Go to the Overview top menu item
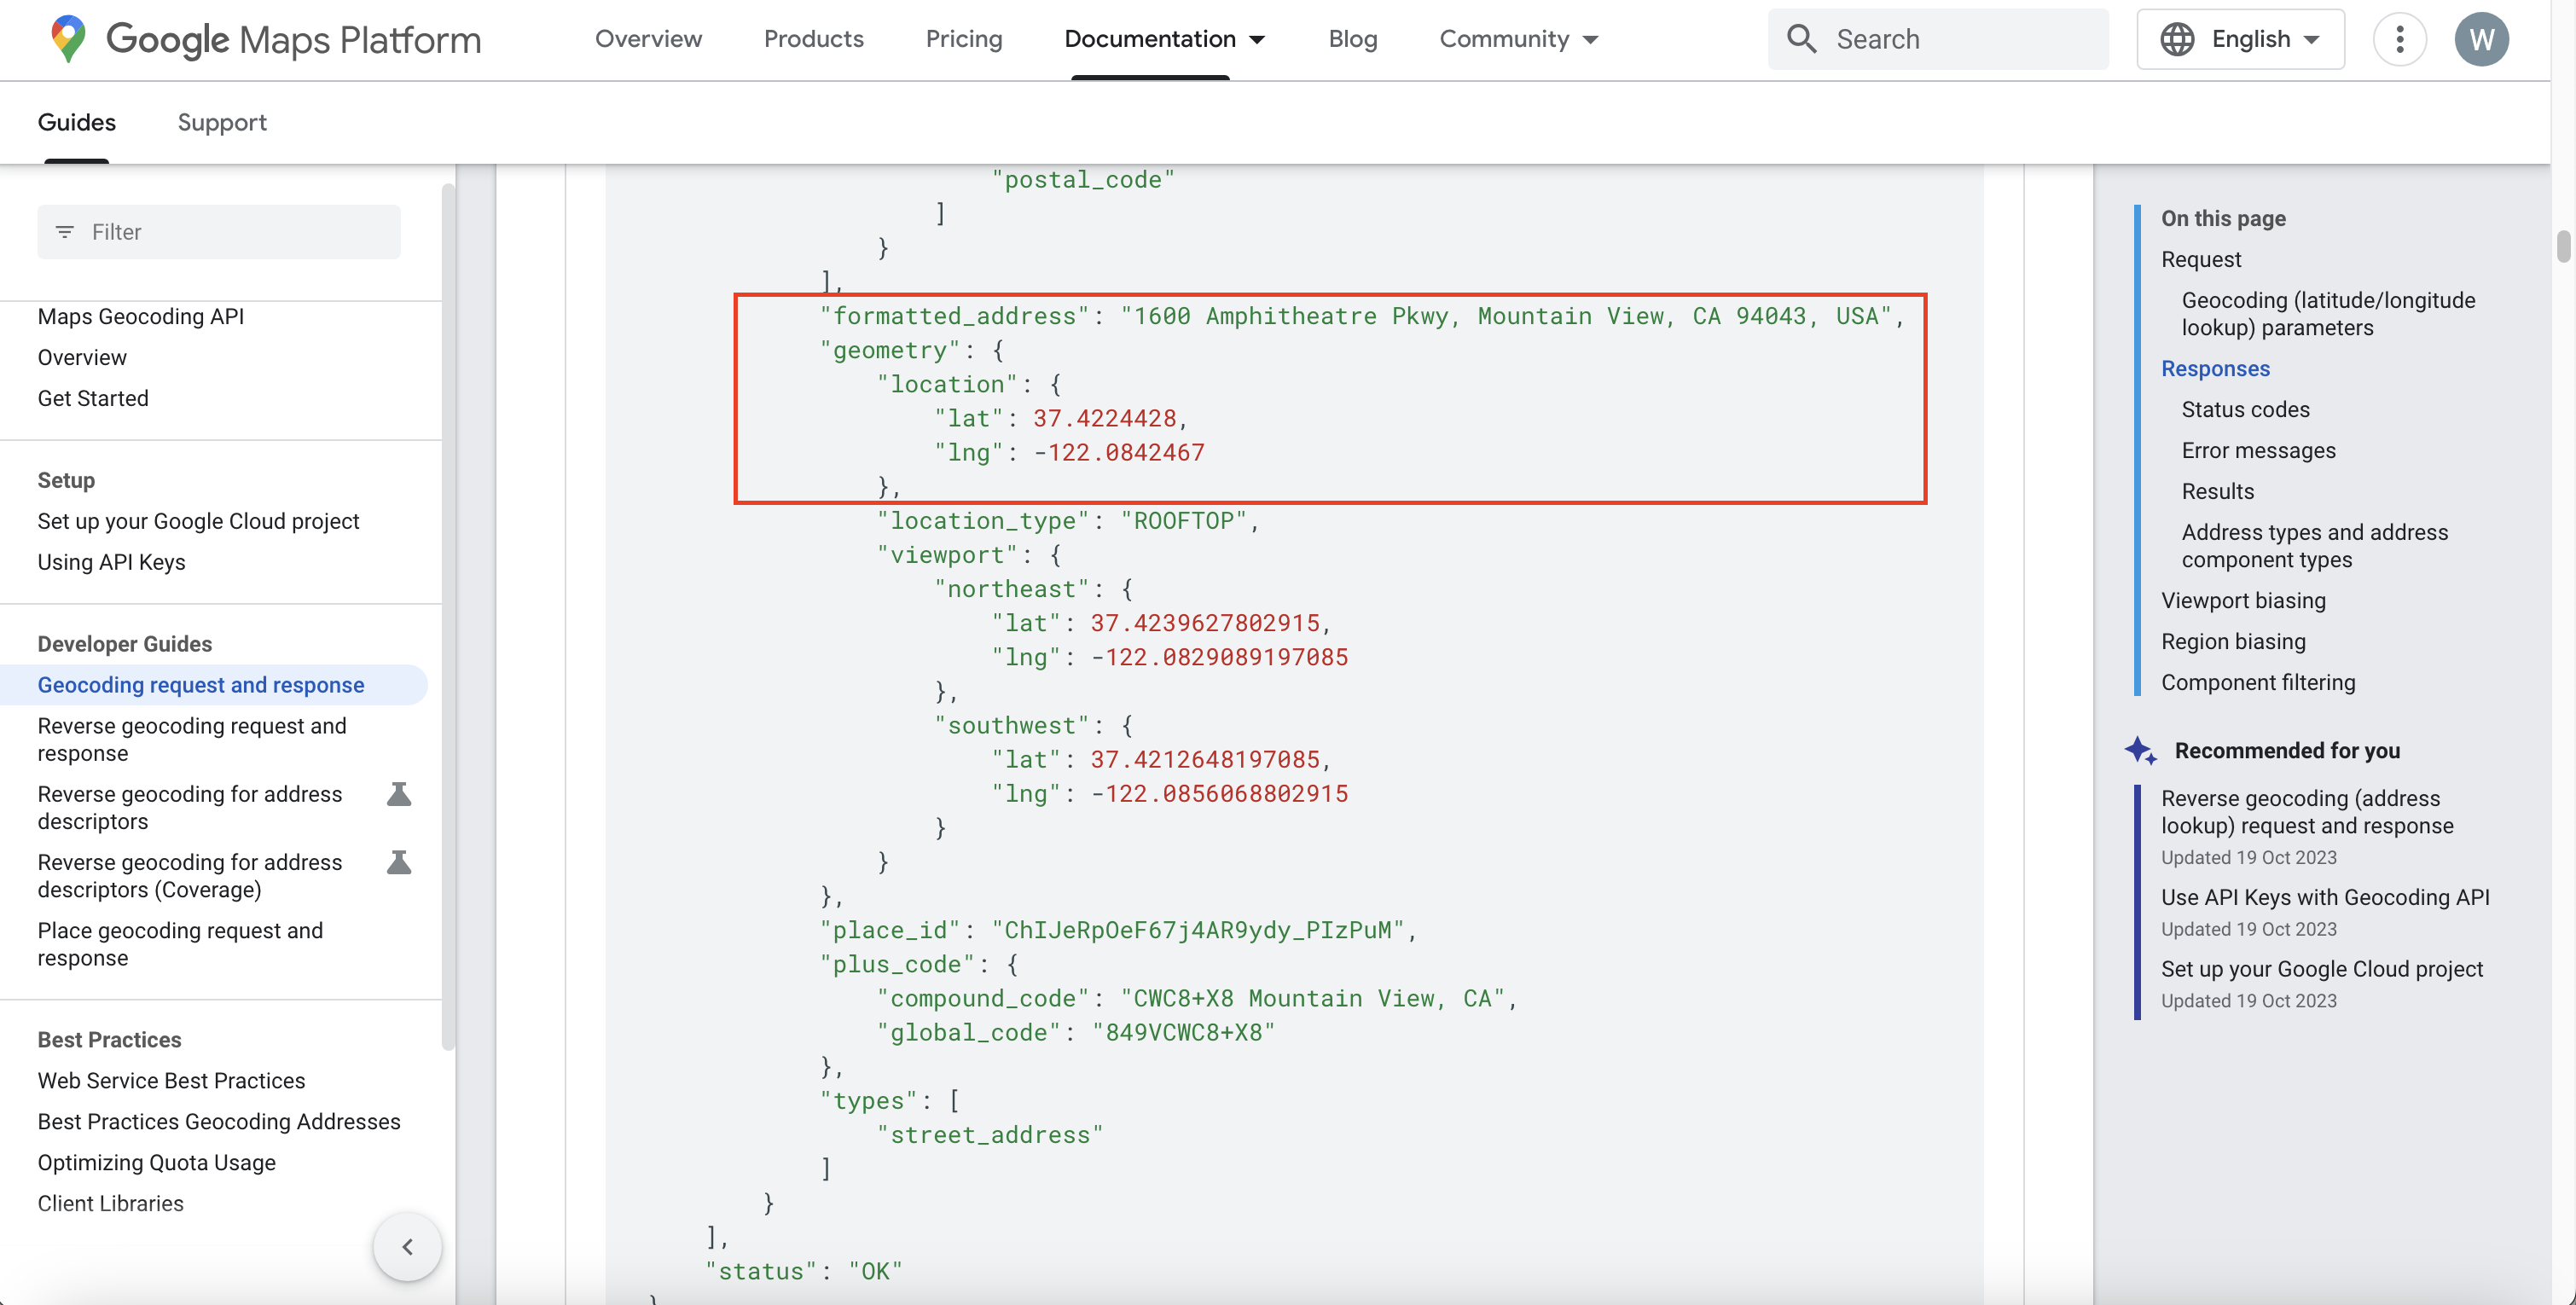 pos(648,39)
